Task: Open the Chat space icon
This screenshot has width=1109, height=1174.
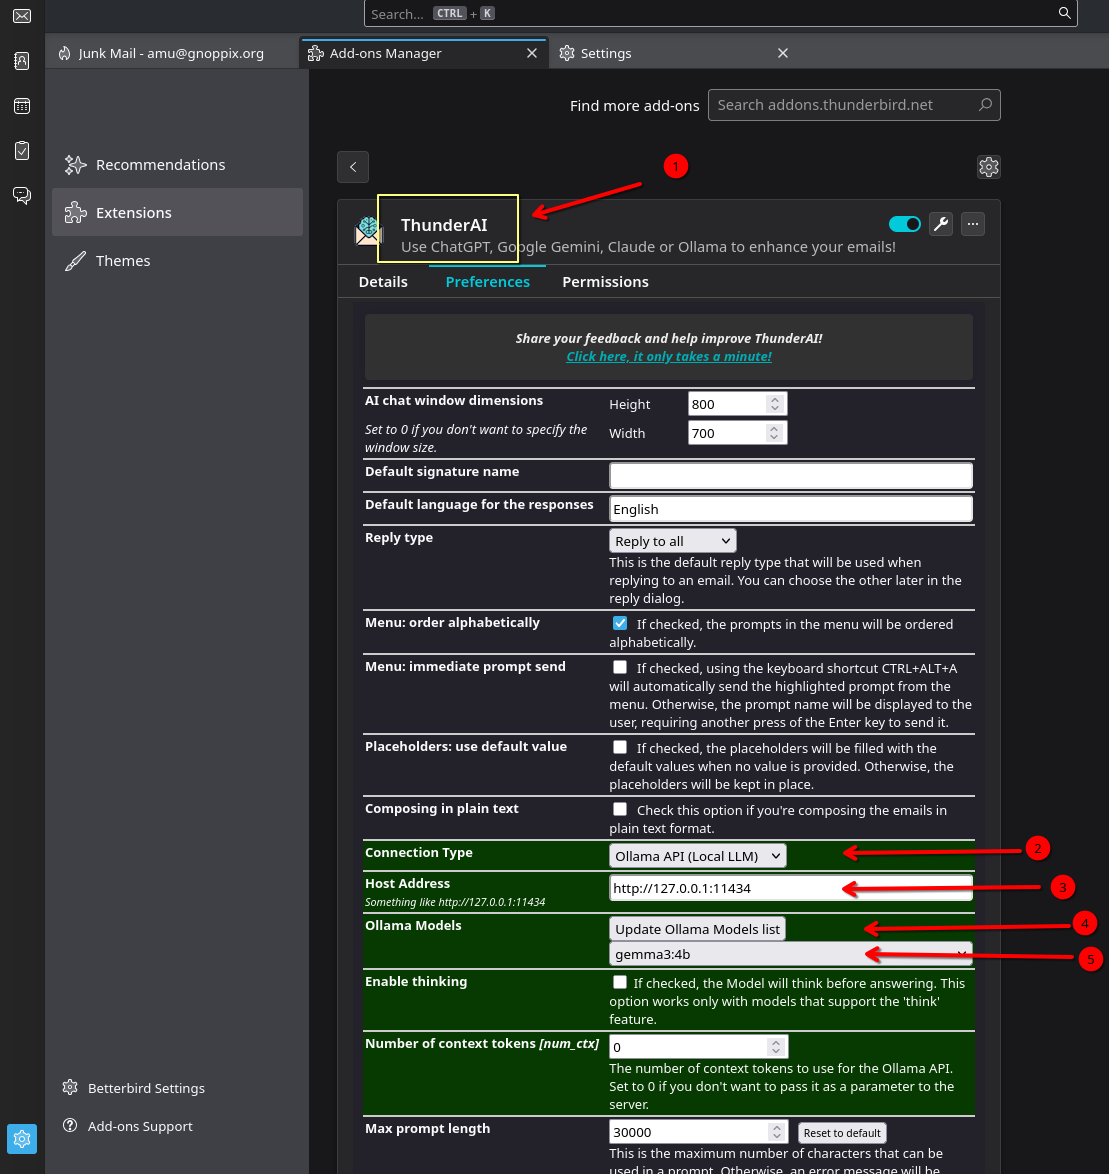Action: tap(21, 195)
